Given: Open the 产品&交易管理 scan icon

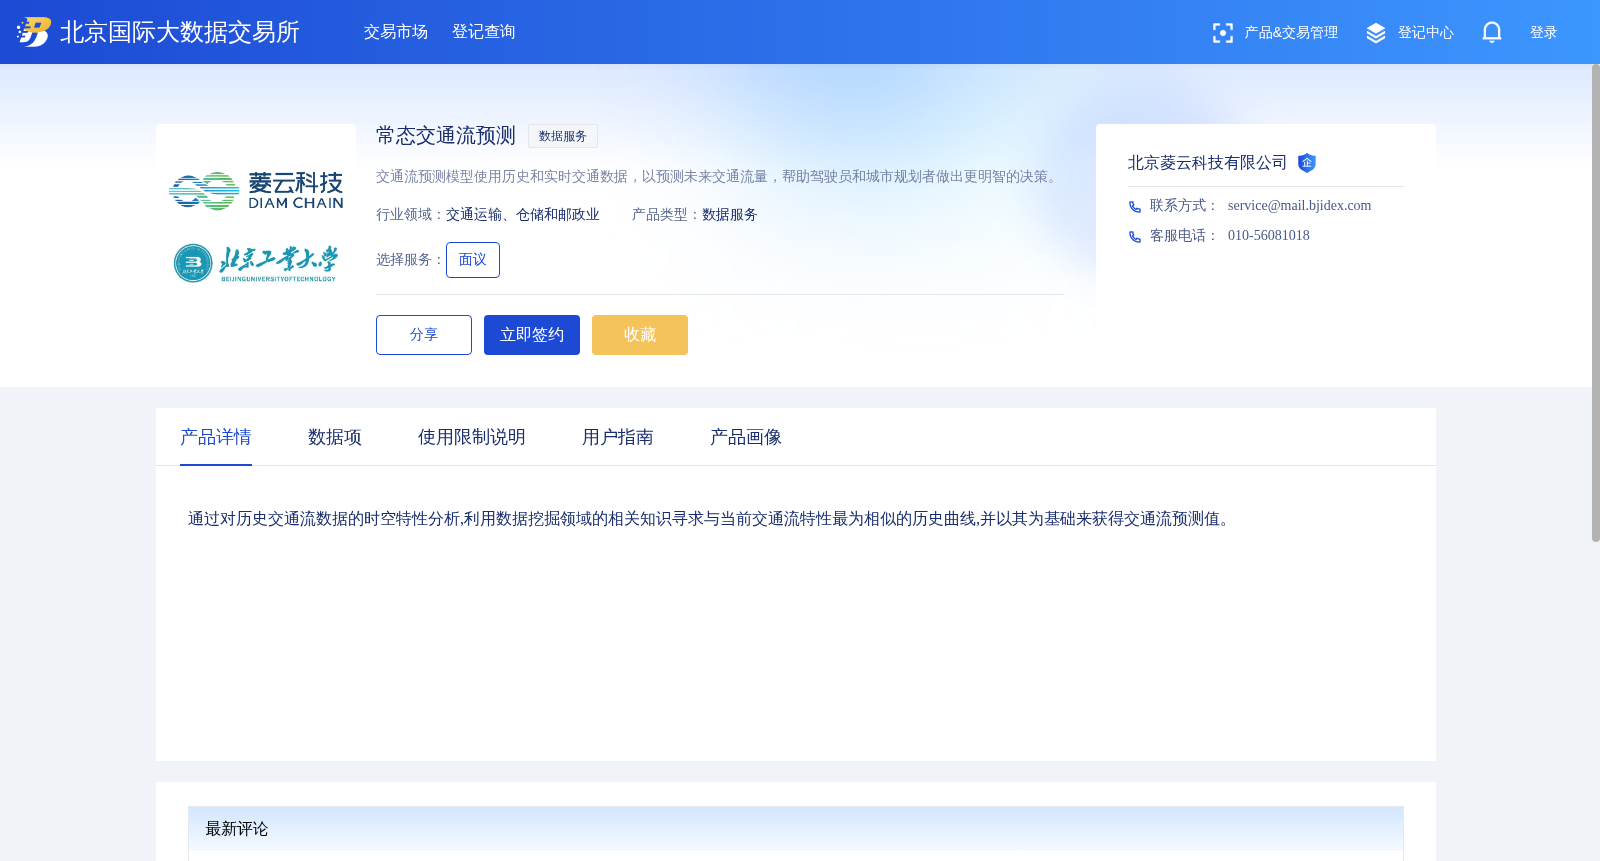Looking at the screenshot, I should [x=1222, y=33].
